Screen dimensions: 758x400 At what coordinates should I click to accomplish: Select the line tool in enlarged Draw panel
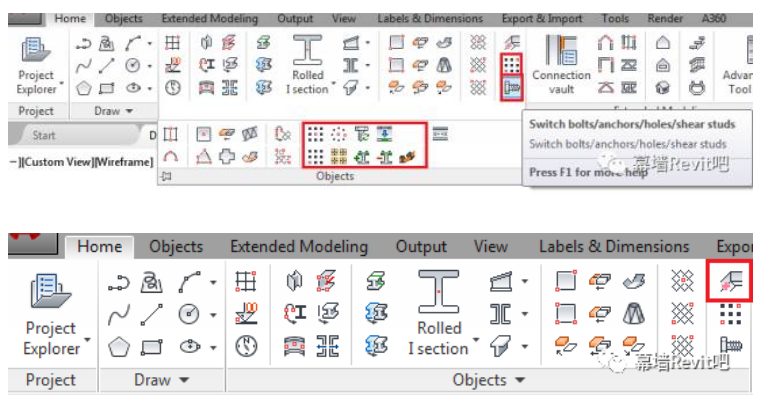[153, 315]
